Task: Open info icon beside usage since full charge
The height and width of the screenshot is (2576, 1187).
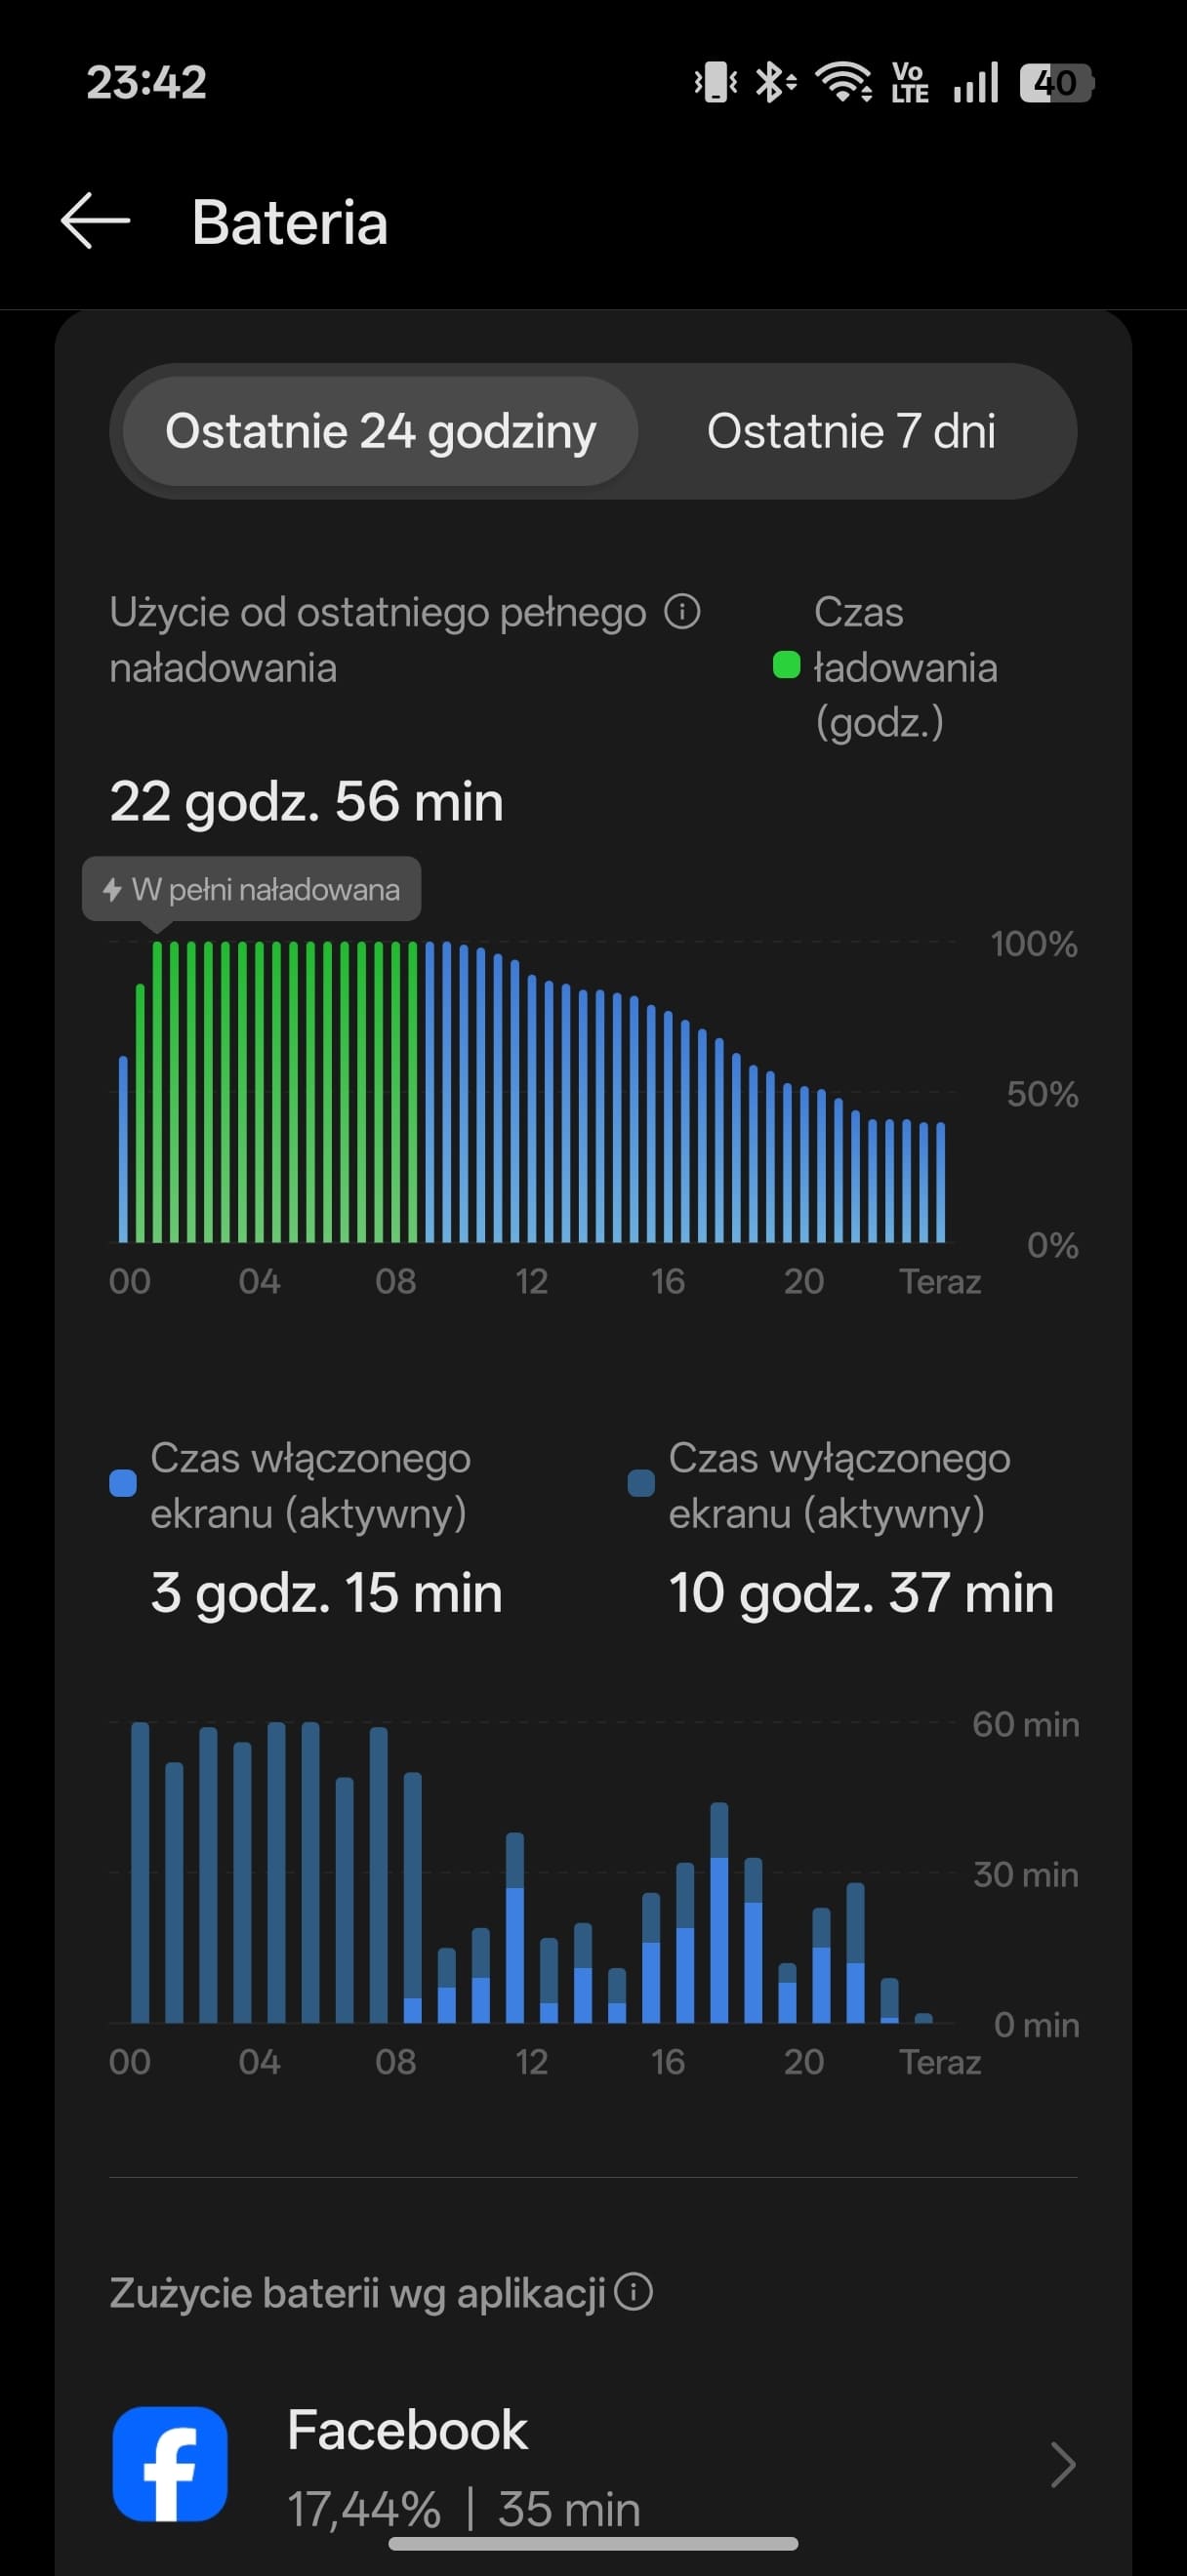Action: pos(682,611)
